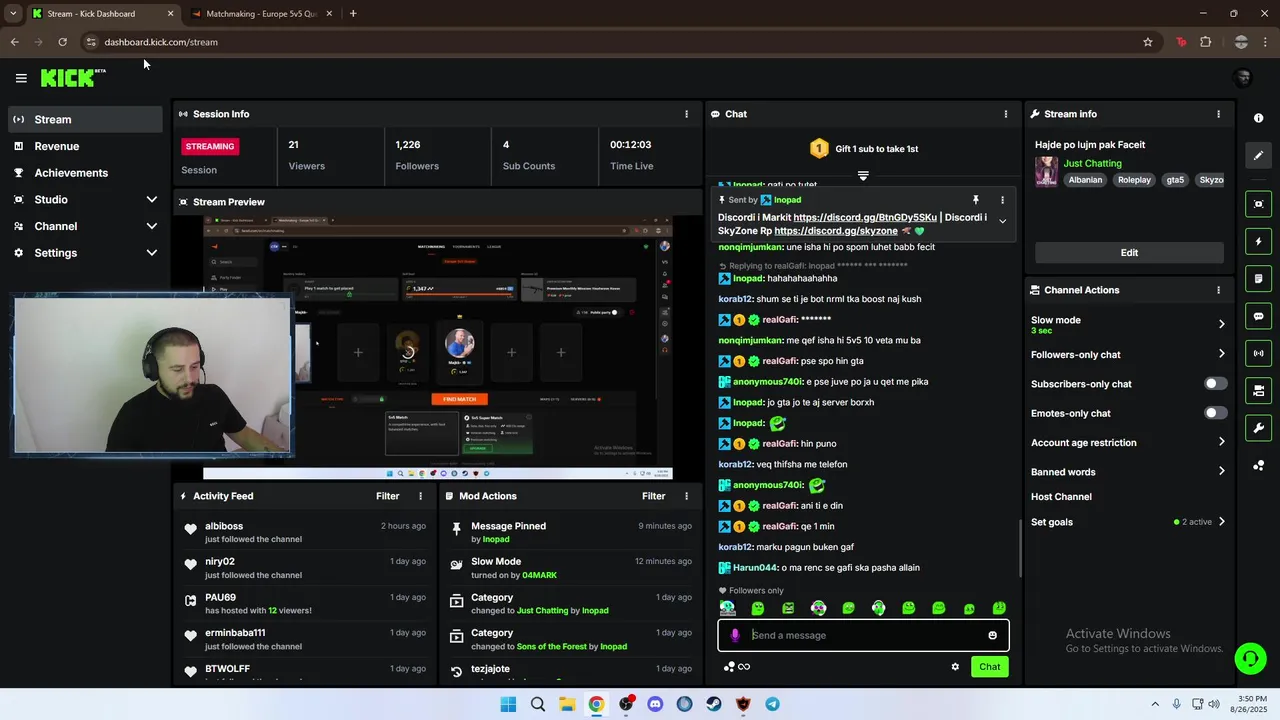Click the notes document icon in right rail
The width and height of the screenshot is (1280, 720).
(x=1258, y=278)
